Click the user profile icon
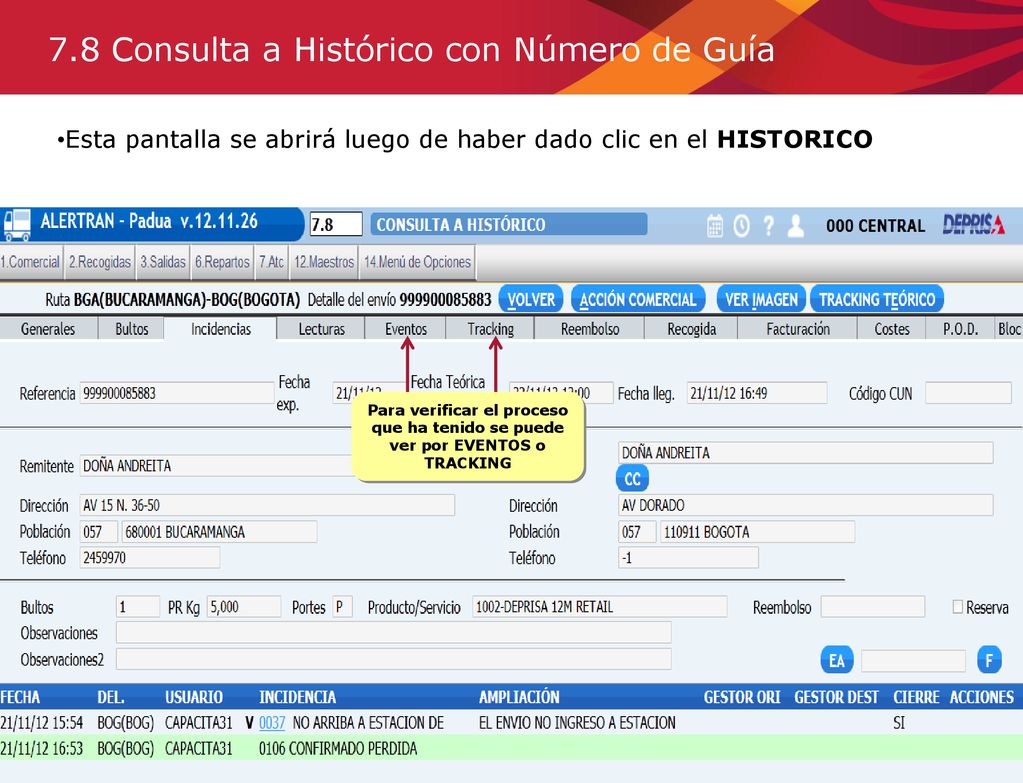This screenshot has height=783, width=1023. 795,226
